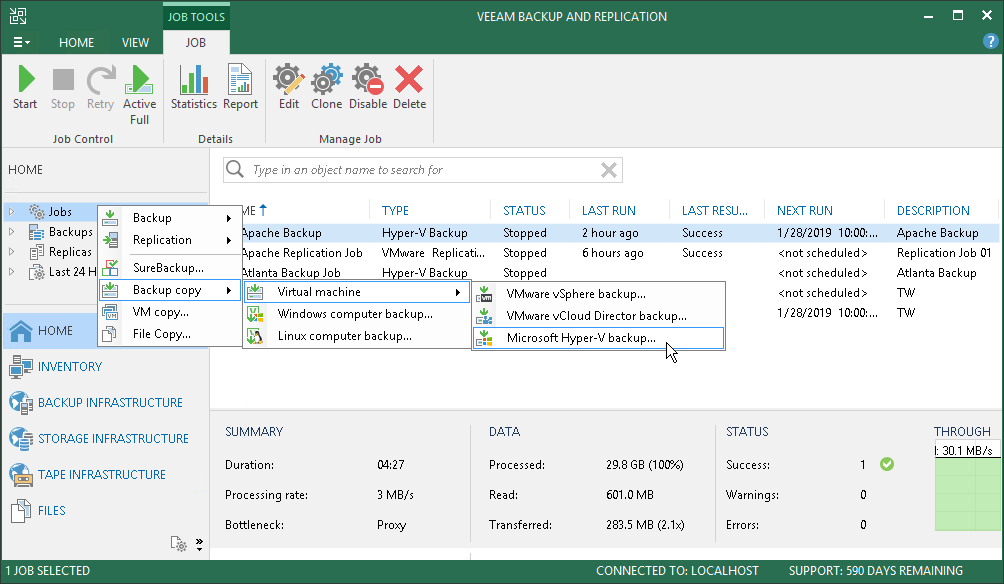The width and height of the screenshot is (1004, 584).
Task: Select the JOB ribbon tab
Action: coord(196,42)
